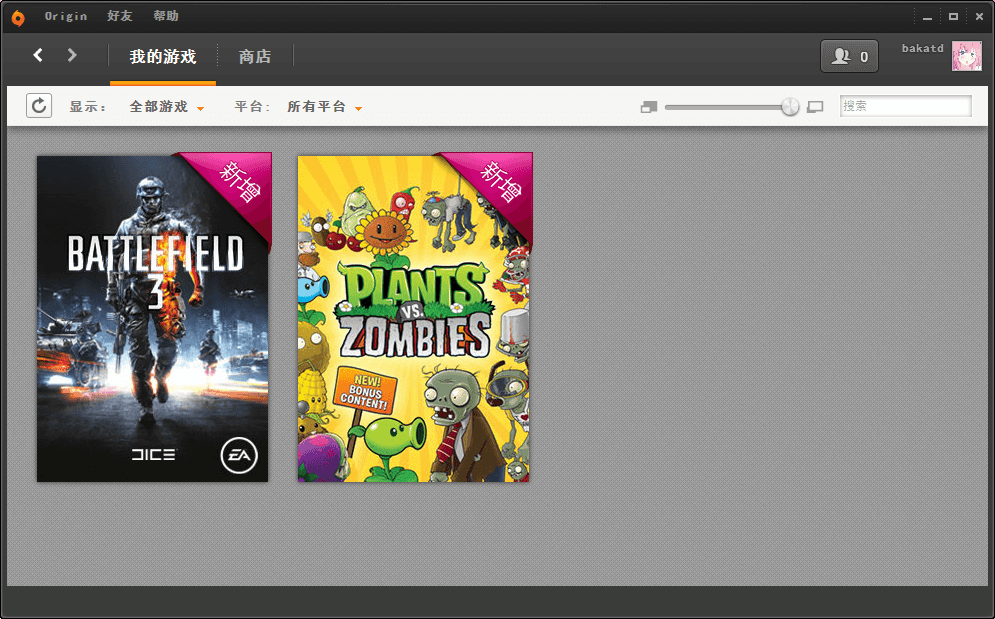The height and width of the screenshot is (619, 995).
Task: Go back with the left arrow
Action: 38,55
